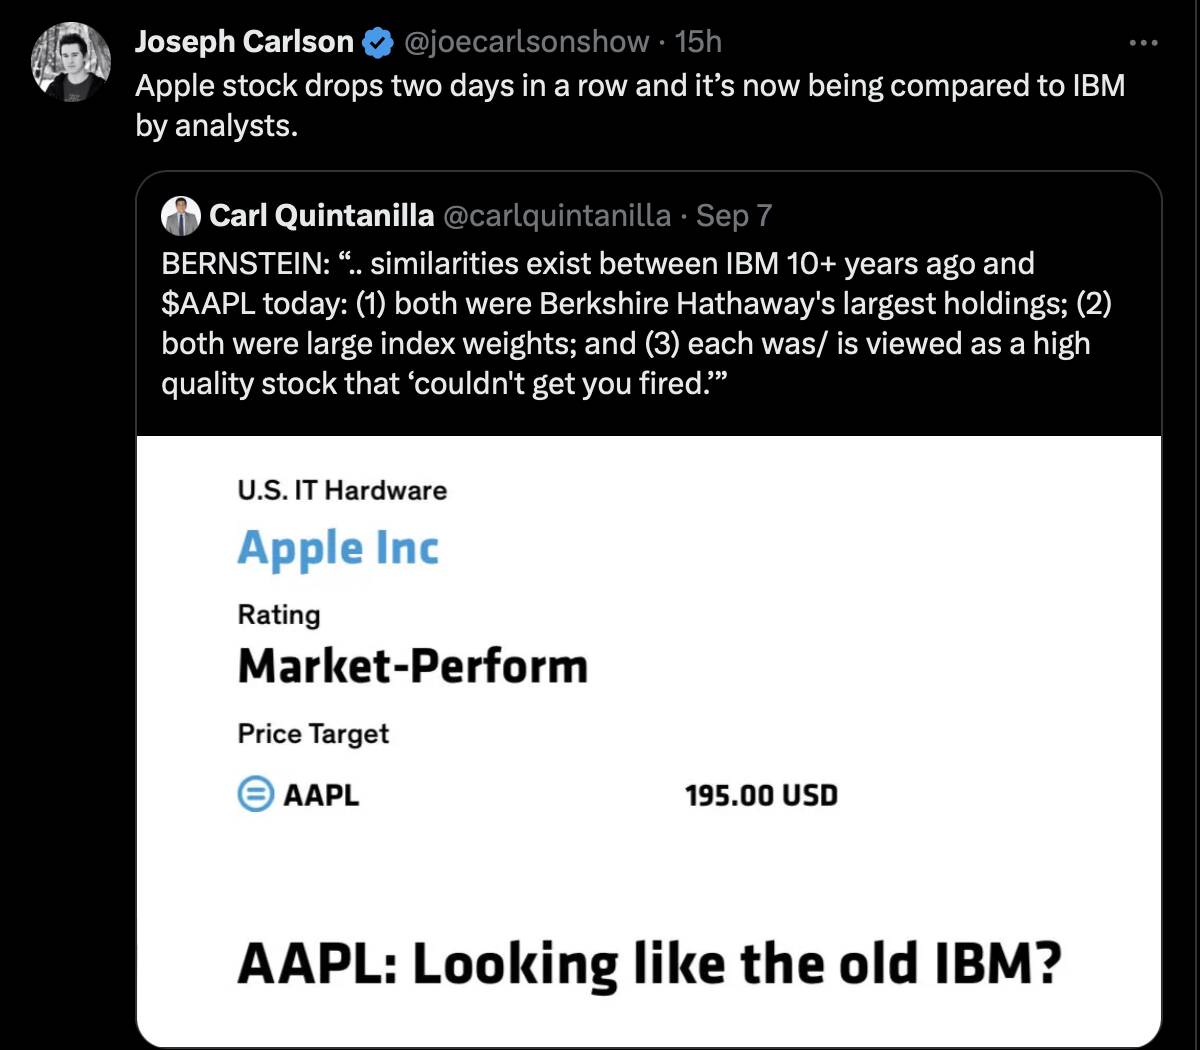Click the U.S. IT Hardware label
Image resolution: width=1200 pixels, height=1050 pixels.
tap(342, 490)
